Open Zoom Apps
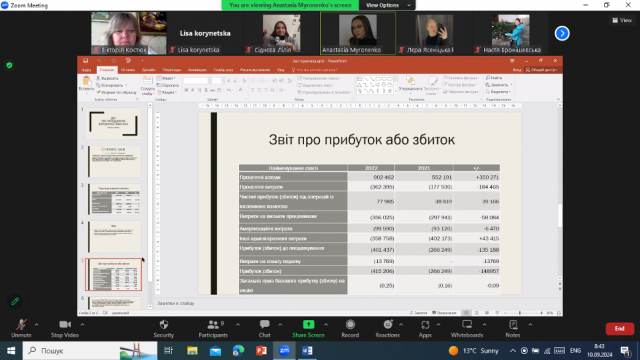640x360 pixels. [425, 329]
